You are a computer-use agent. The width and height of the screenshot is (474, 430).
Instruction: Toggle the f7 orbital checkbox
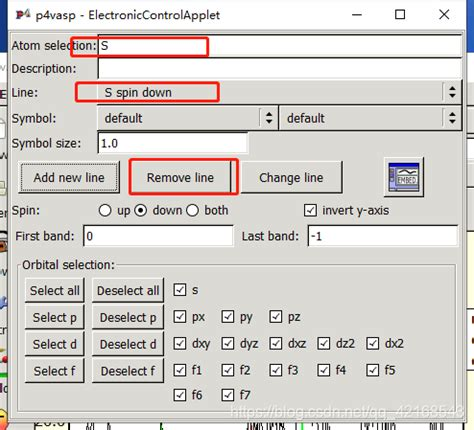pos(228,395)
